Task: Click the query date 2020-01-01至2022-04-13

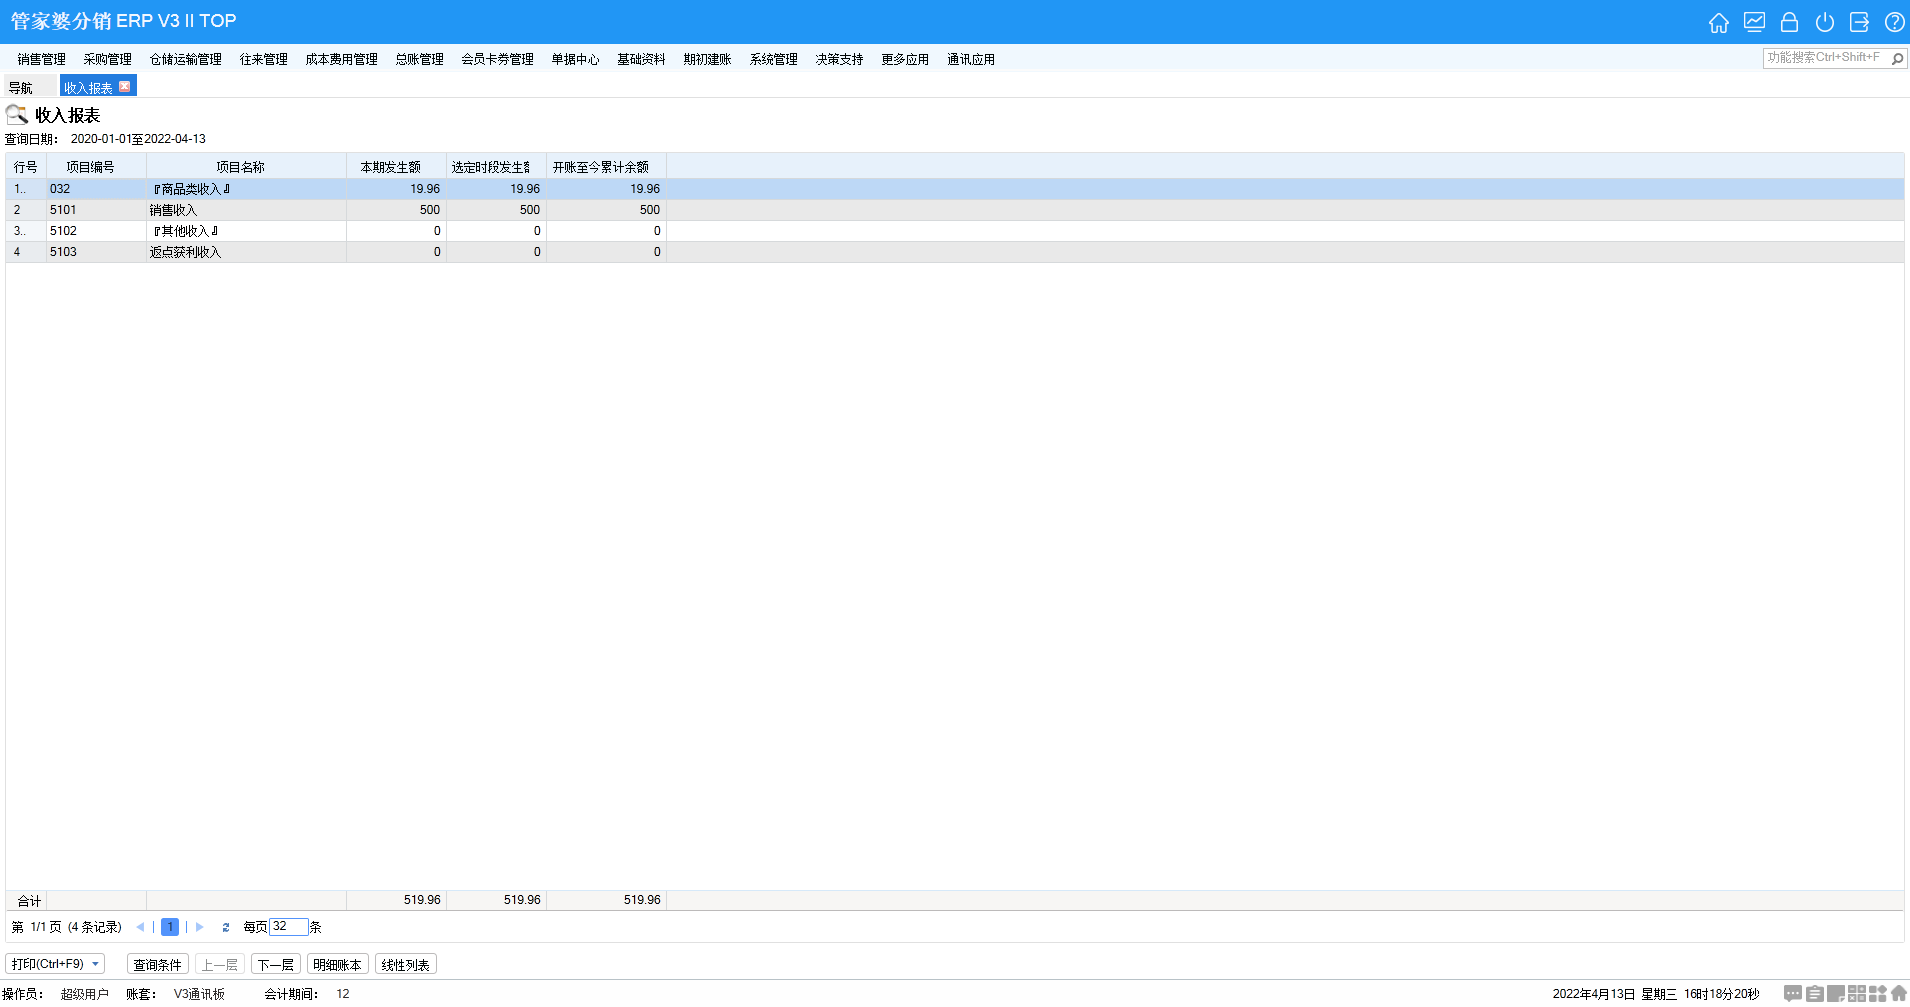Action: (x=138, y=139)
